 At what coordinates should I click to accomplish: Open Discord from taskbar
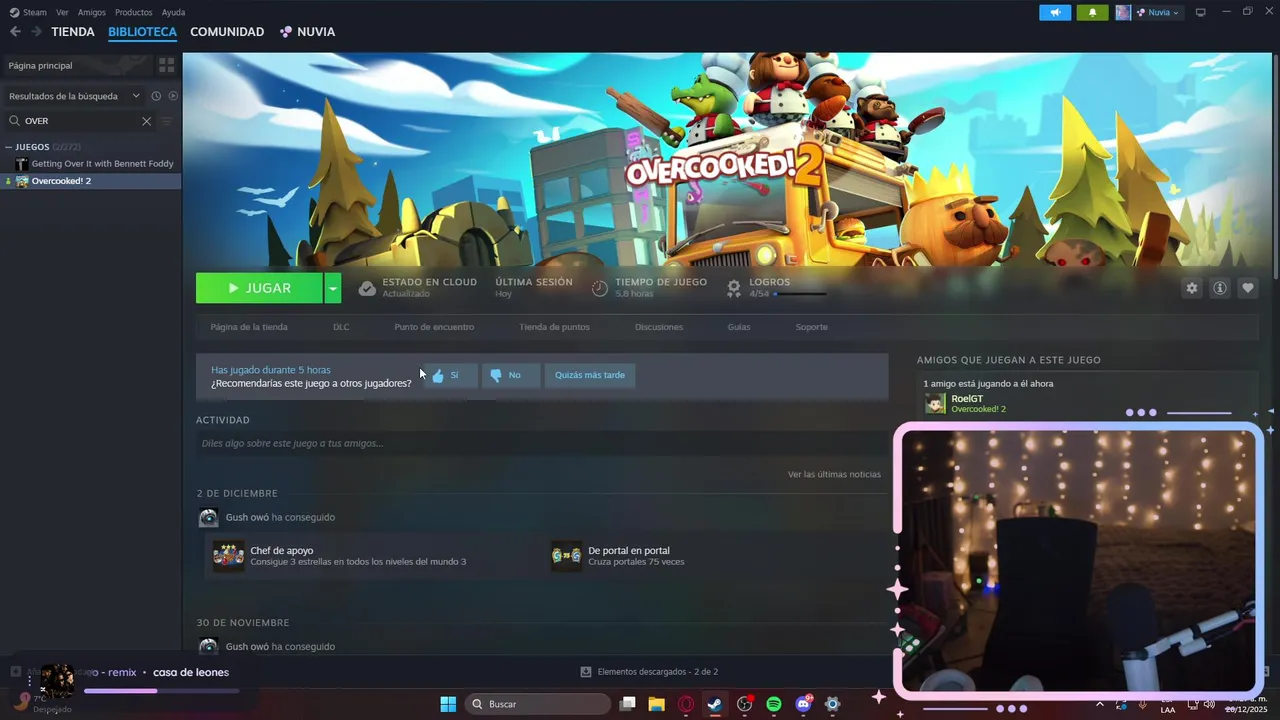point(803,704)
